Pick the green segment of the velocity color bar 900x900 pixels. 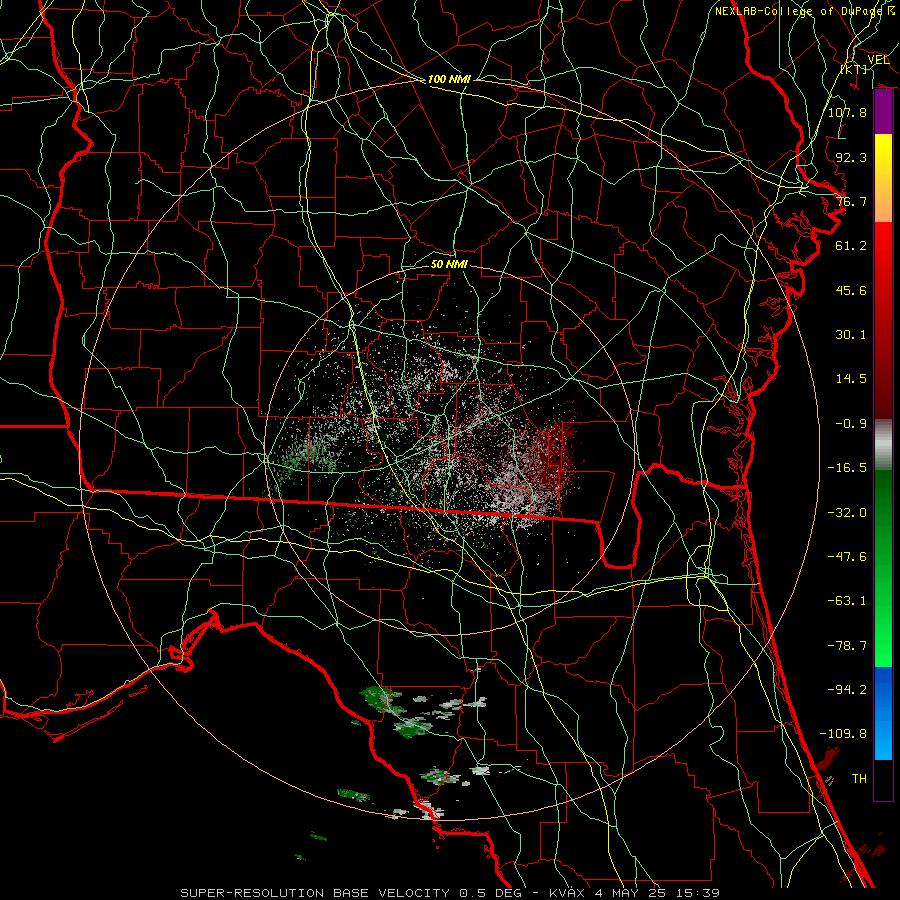point(883,569)
